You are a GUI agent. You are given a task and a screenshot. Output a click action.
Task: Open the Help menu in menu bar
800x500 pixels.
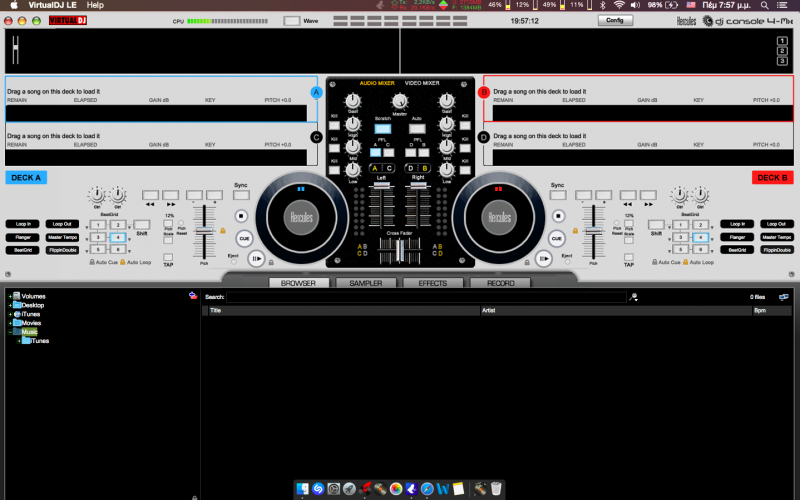(x=95, y=5)
